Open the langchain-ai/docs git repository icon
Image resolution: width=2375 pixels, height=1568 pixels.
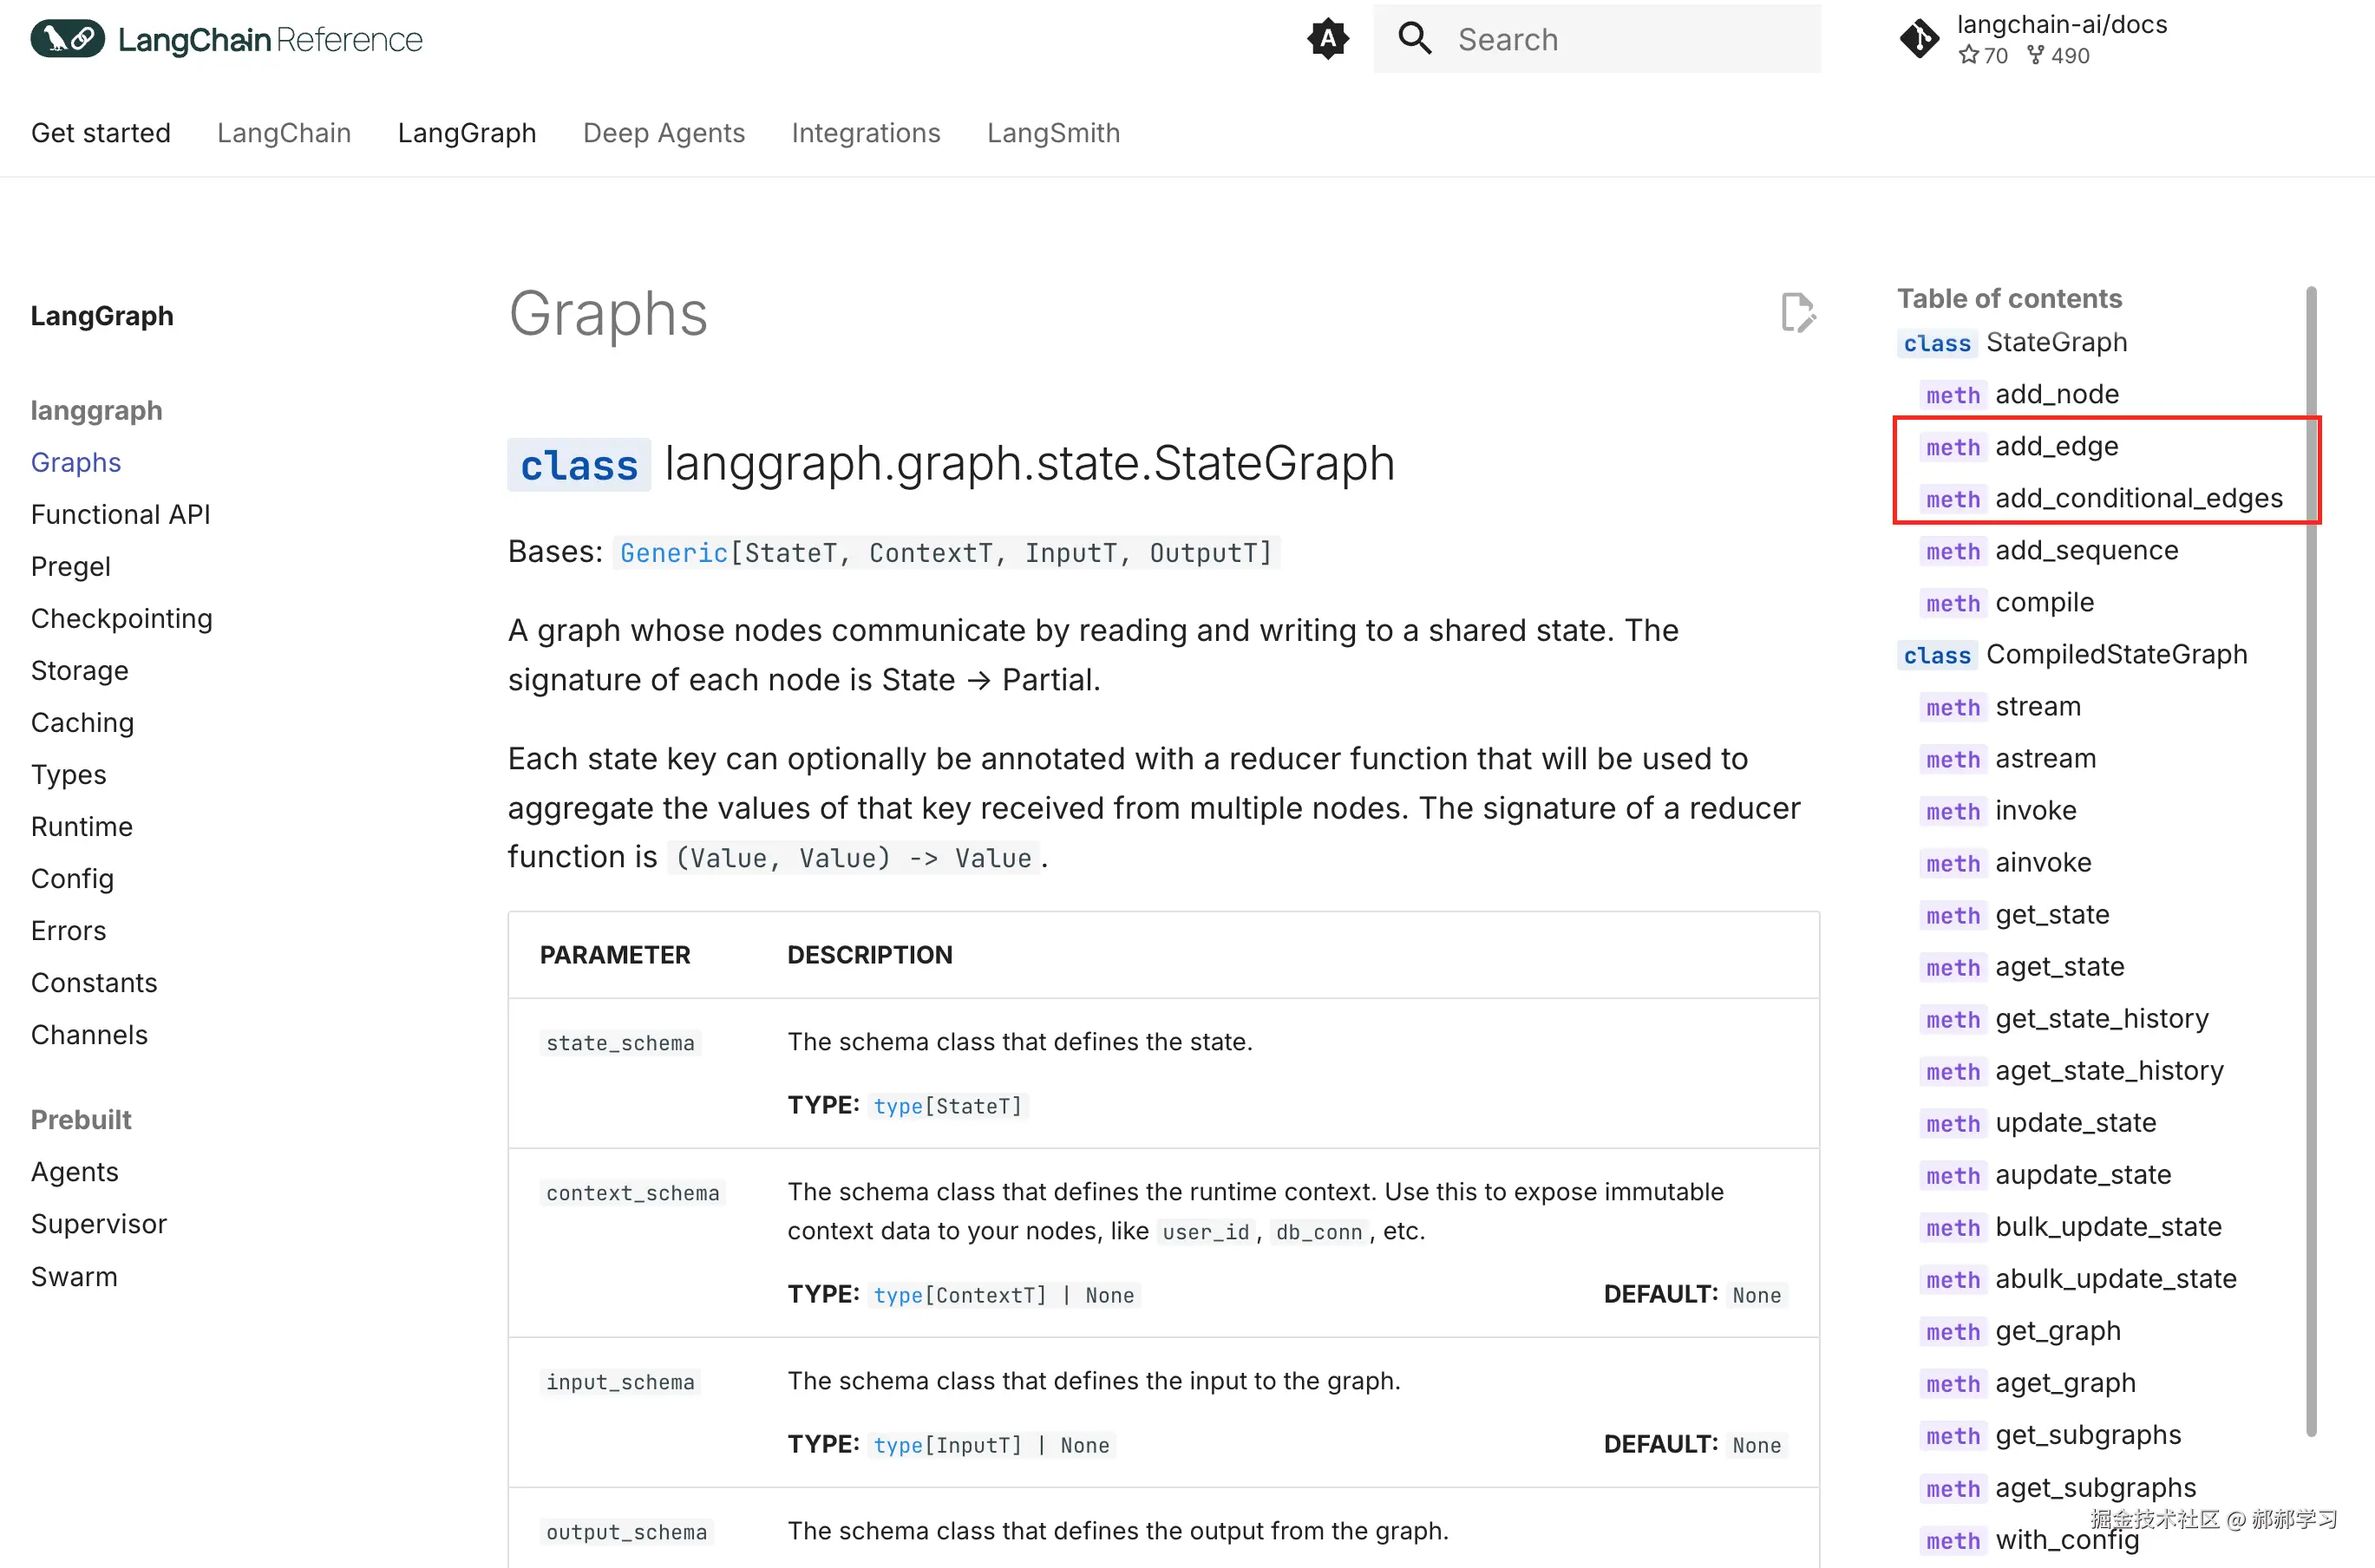[x=1918, y=39]
